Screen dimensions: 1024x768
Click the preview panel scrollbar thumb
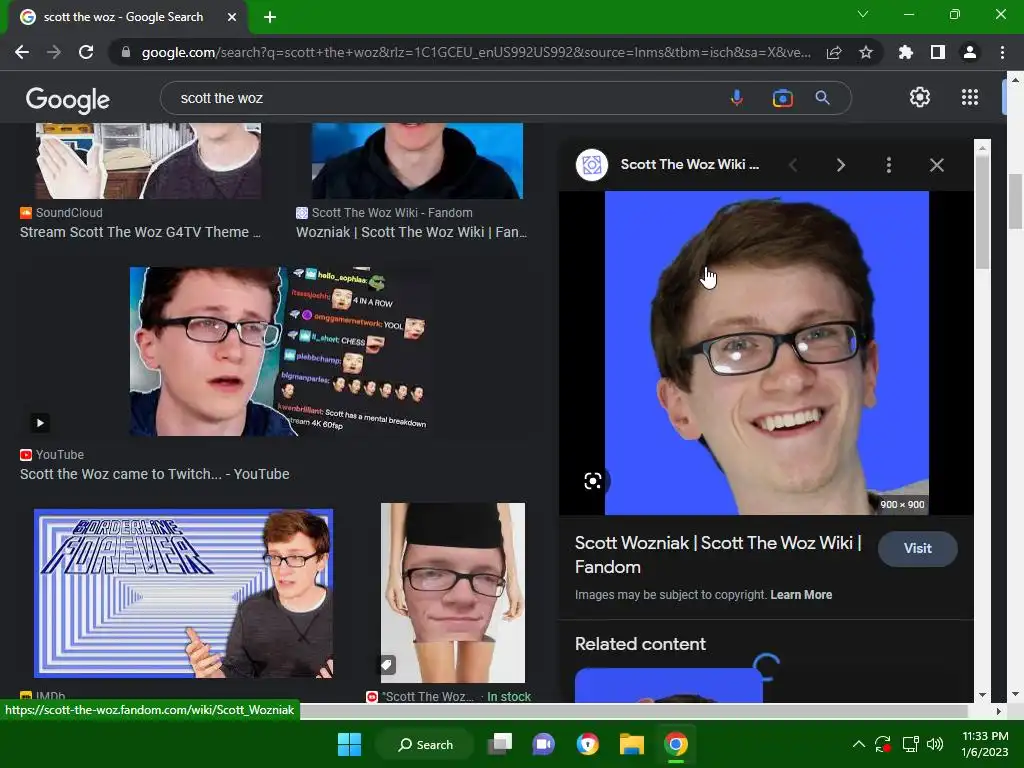click(982, 211)
